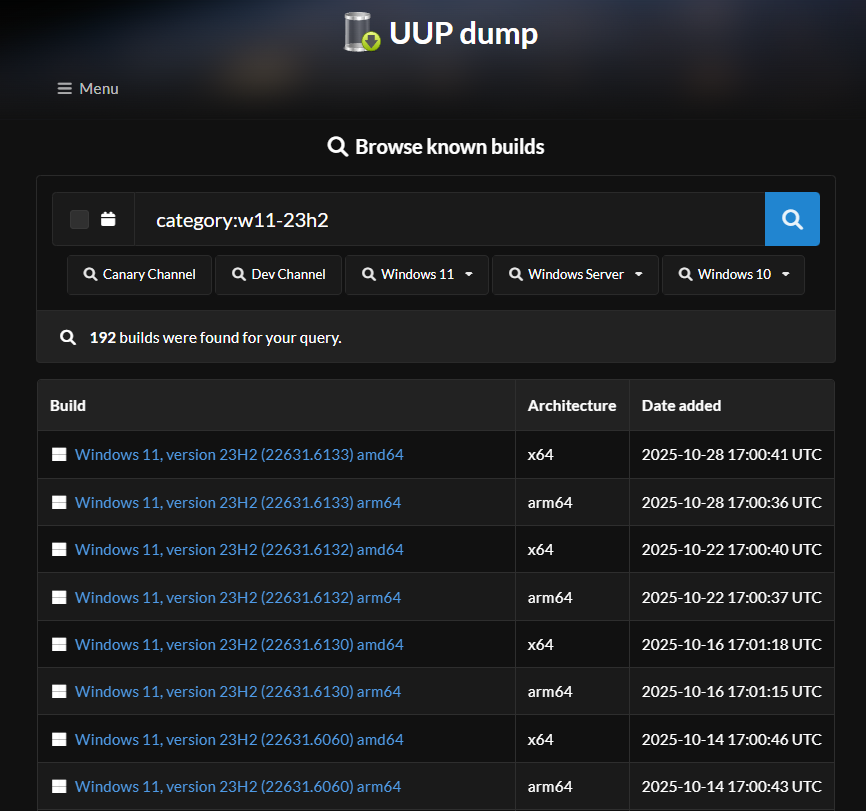866x811 pixels.
Task: Select the Dev Channel filter button
Action: [278, 274]
